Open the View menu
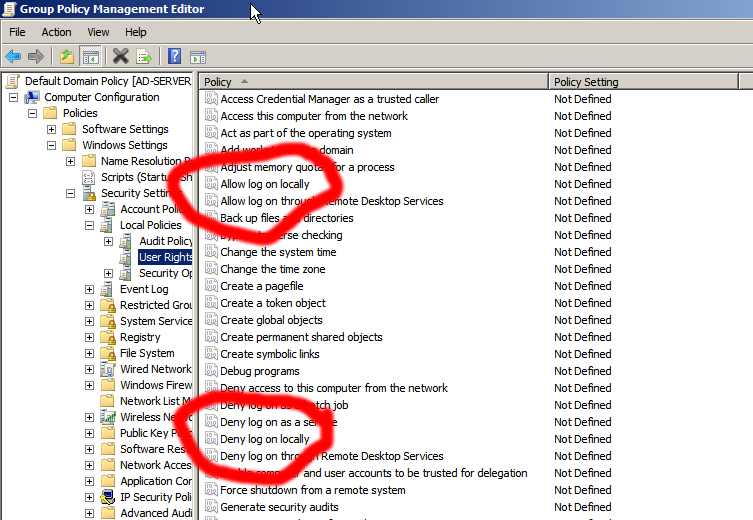 [x=98, y=32]
